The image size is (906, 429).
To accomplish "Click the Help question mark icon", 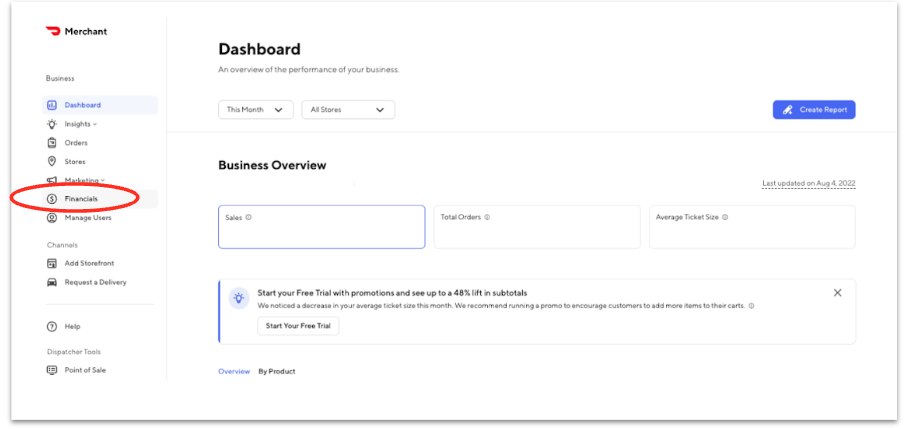I will 52,327.
